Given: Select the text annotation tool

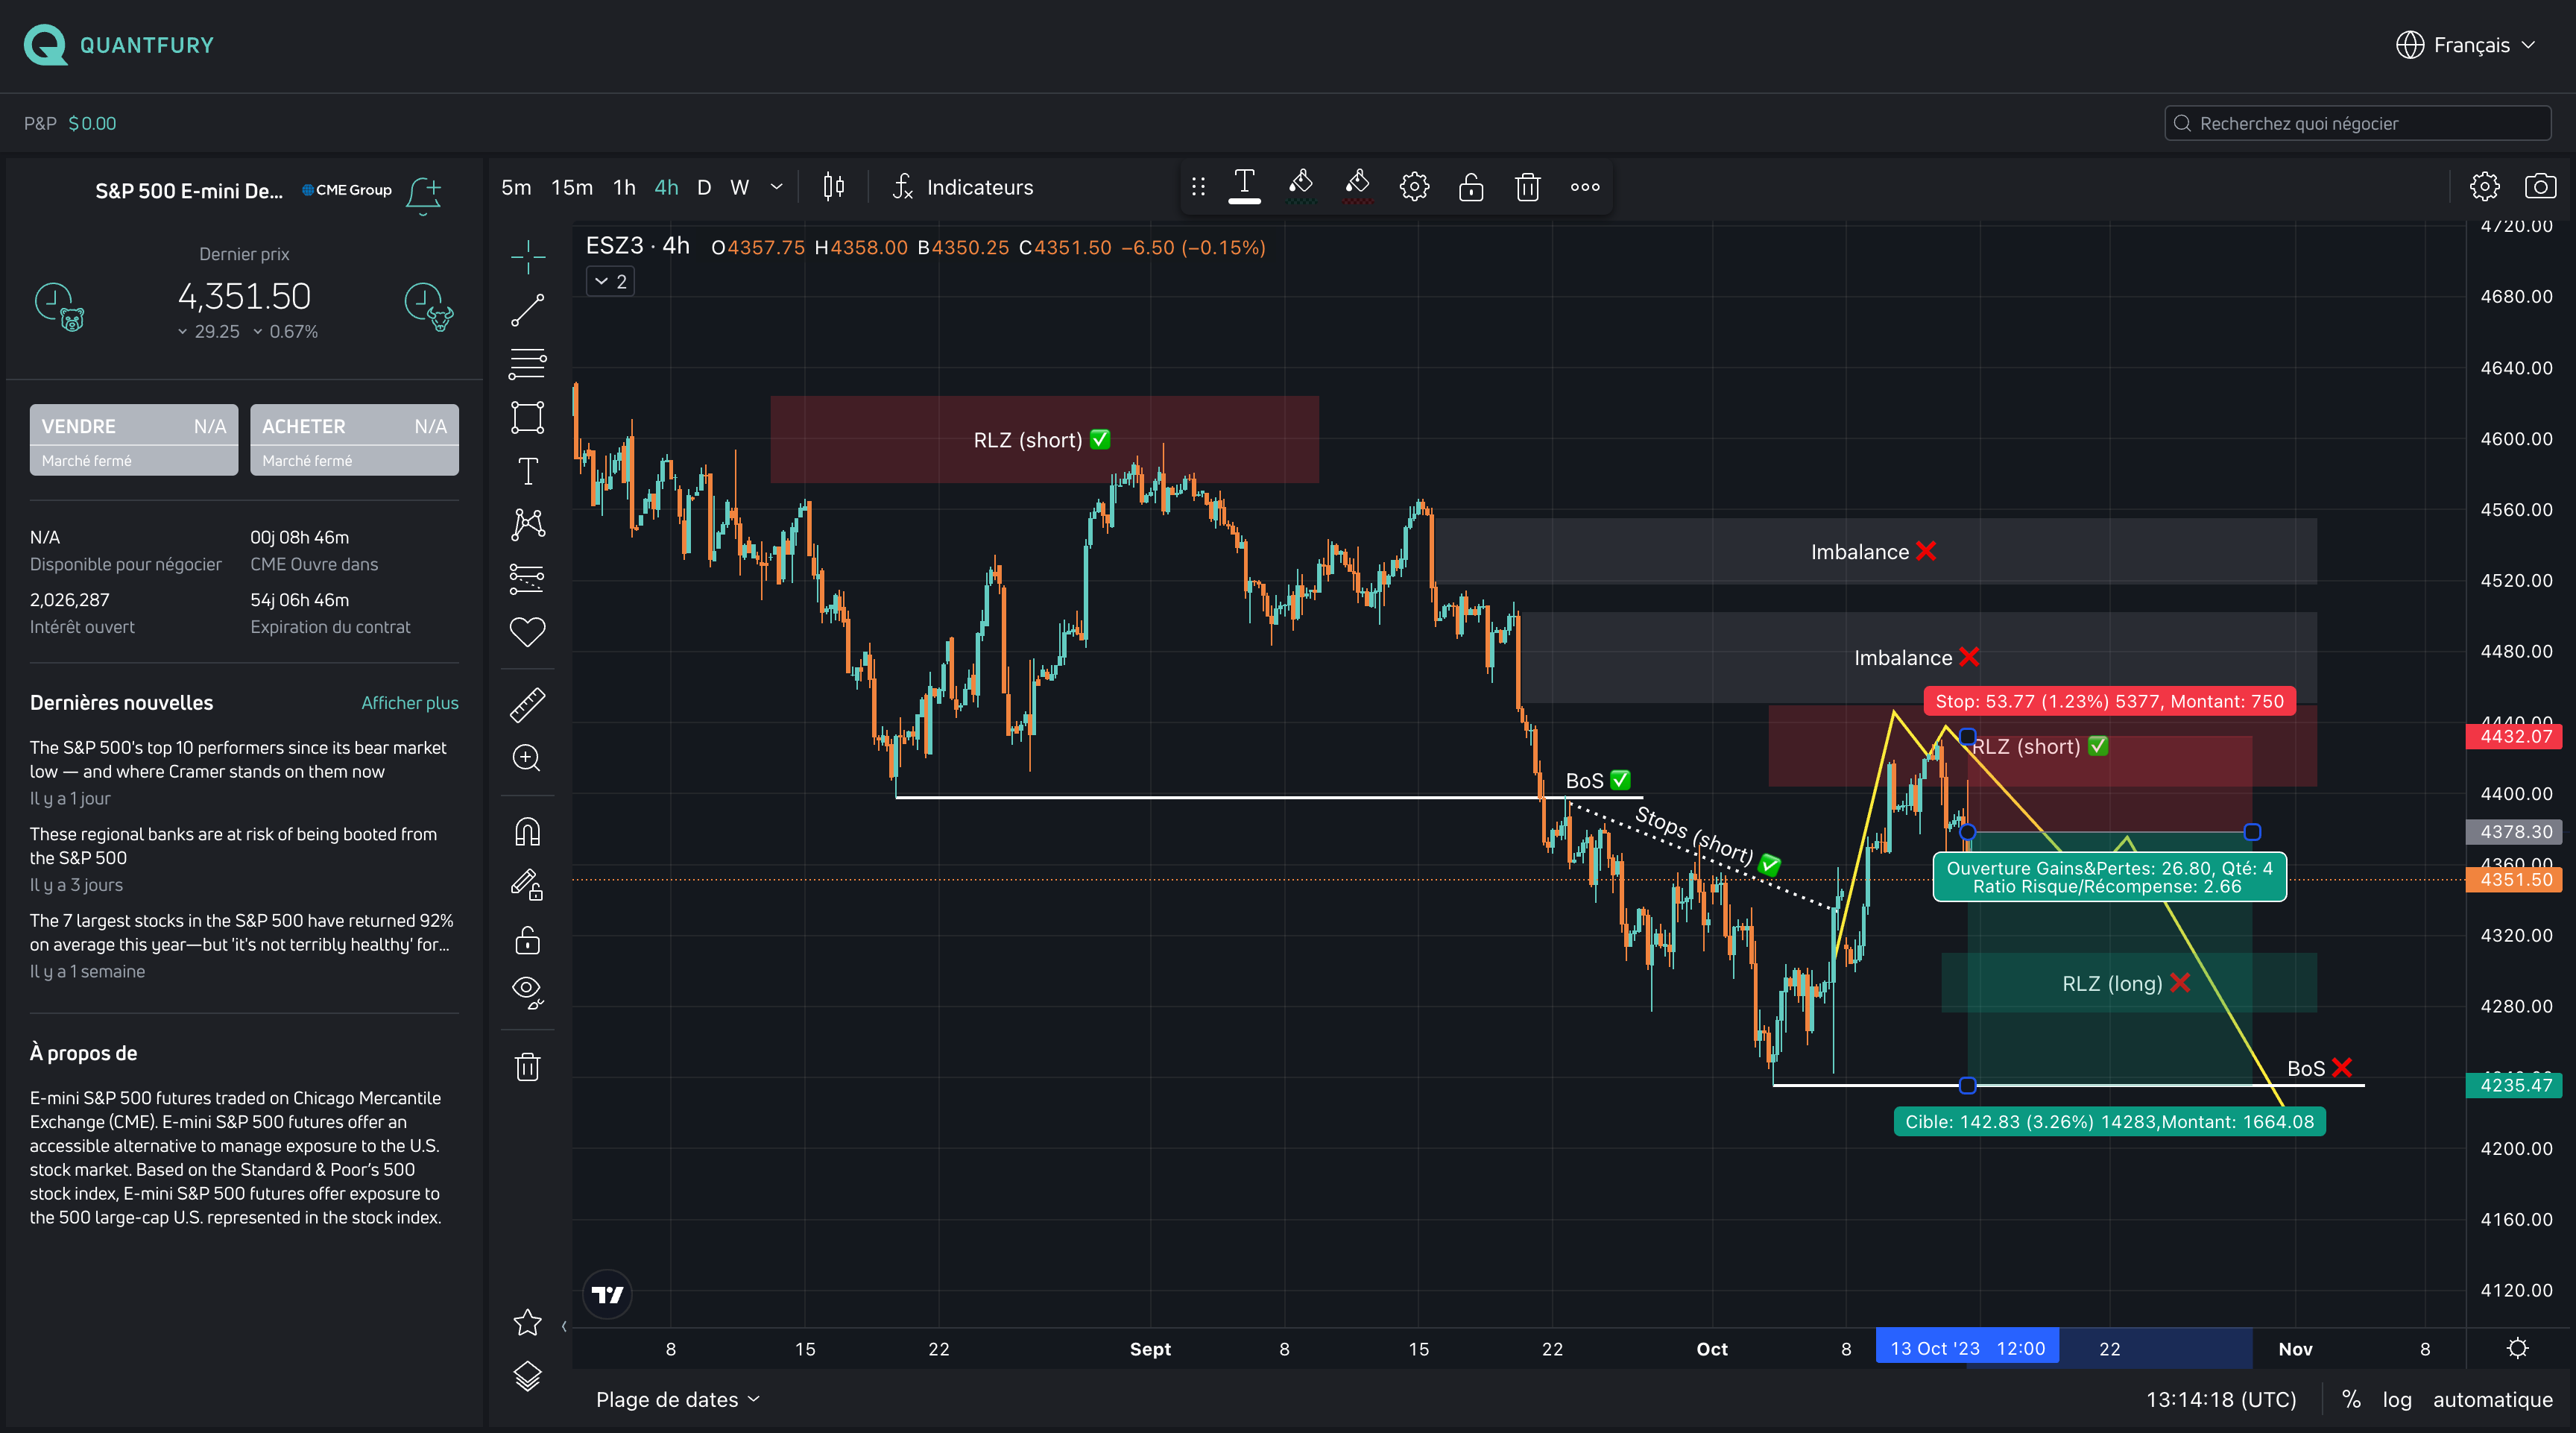Looking at the screenshot, I should click(x=527, y=471).
